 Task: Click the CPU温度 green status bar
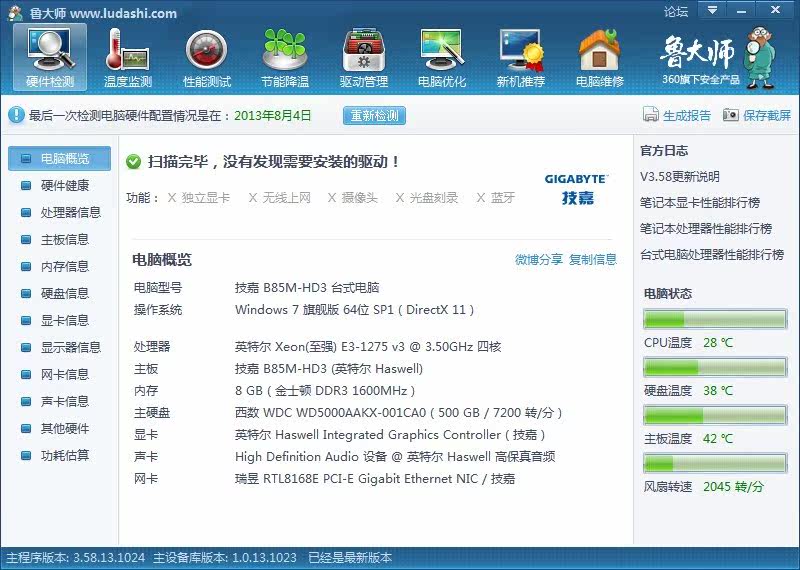tap(715, 320)
